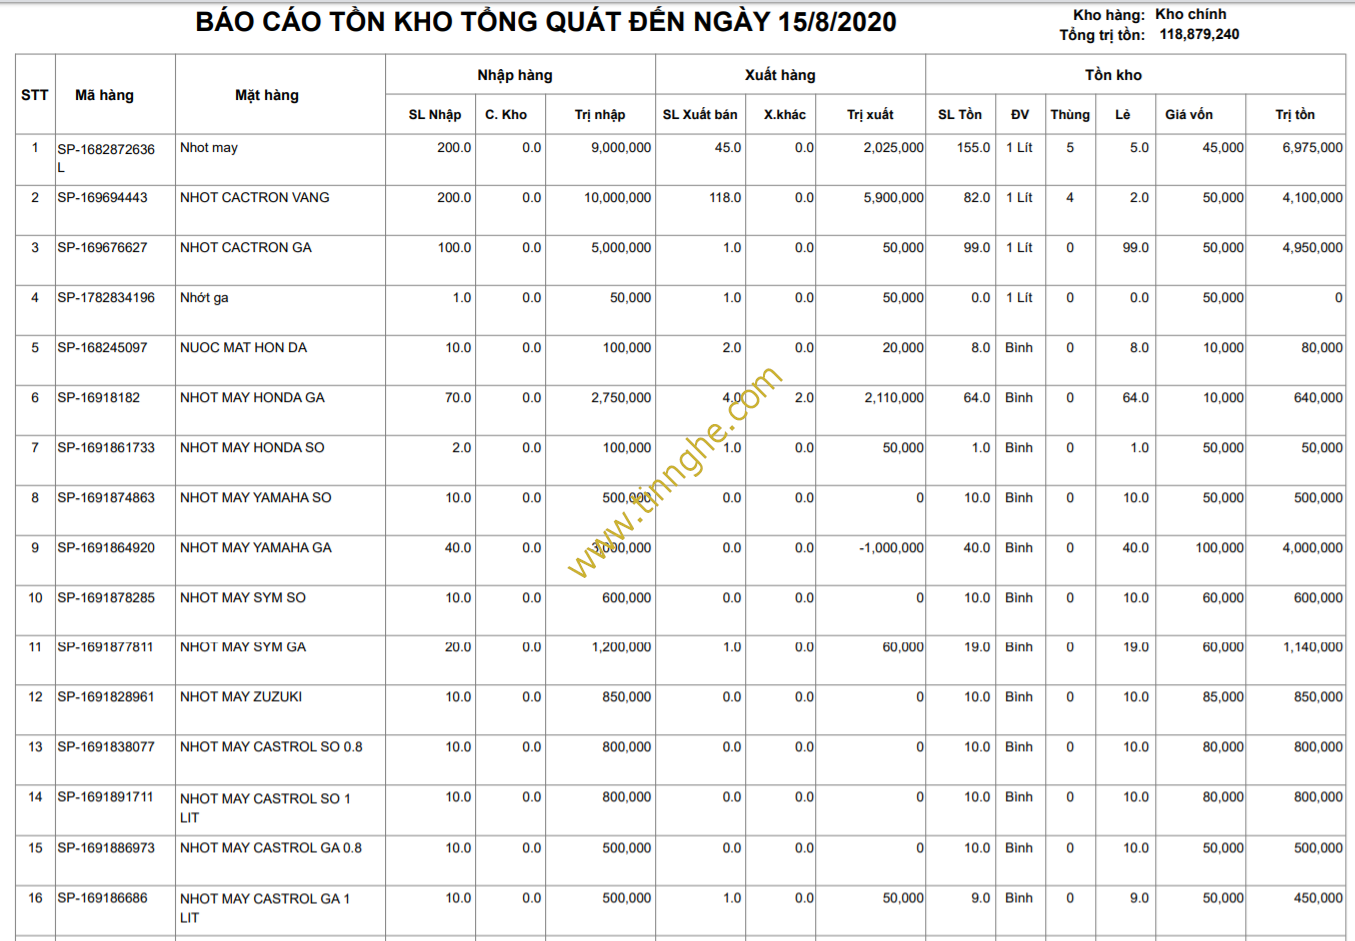The width and height of the screenshot is (1355, 941).
Task: Click the 'Tồn kho' group header
Action: (x=1113, y=75)
